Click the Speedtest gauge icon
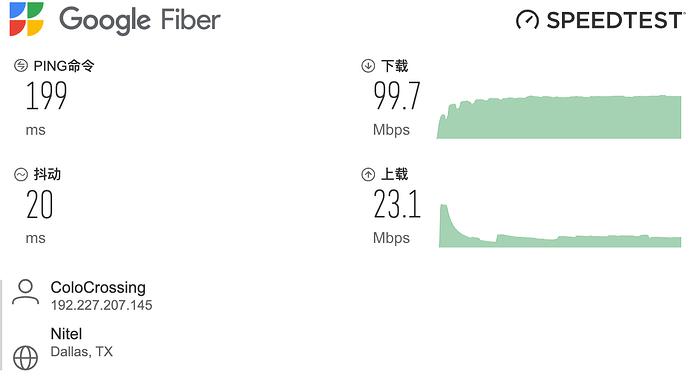 coord(527,20)
